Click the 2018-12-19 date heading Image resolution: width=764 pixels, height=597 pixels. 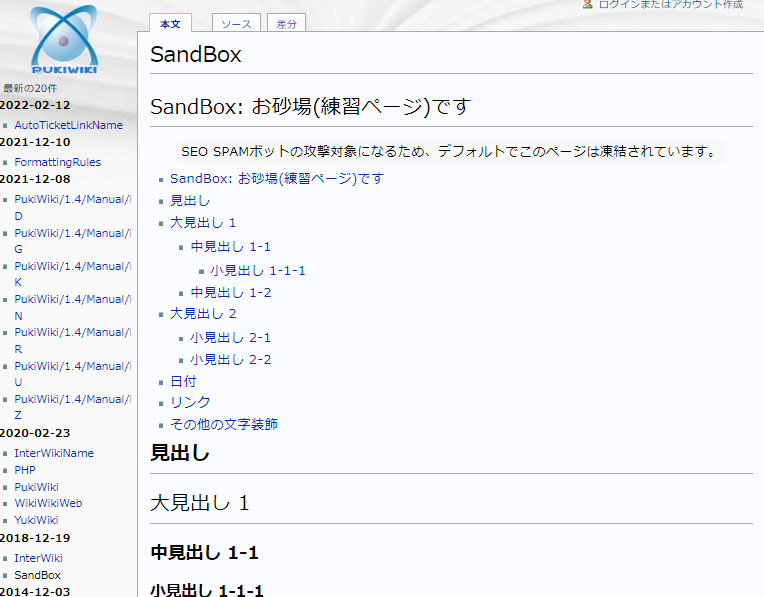[x=35, y=538]
